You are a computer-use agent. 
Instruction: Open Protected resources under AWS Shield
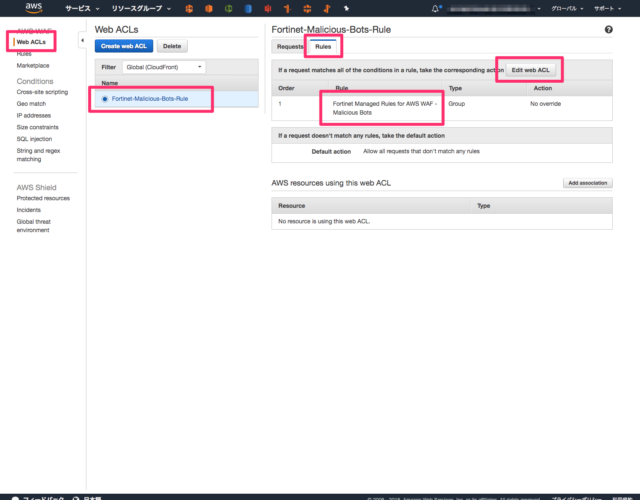pos(43,198)
